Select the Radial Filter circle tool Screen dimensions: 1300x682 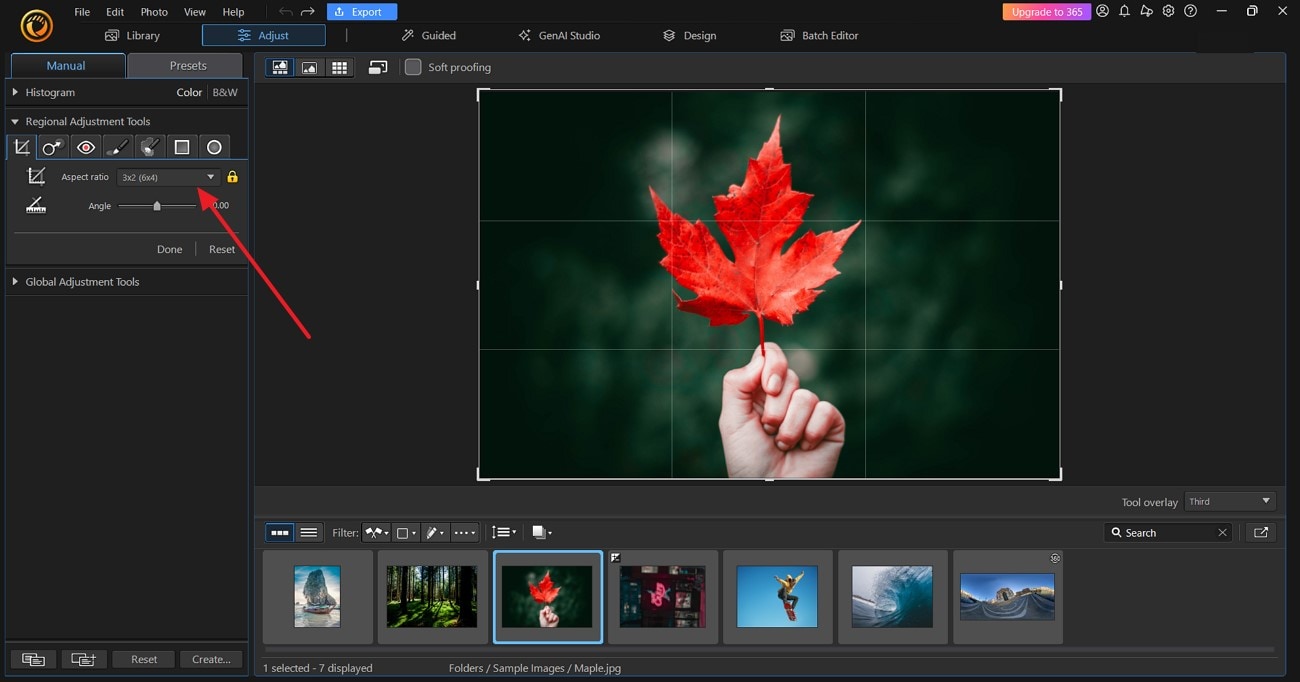(x=214, y=147)
